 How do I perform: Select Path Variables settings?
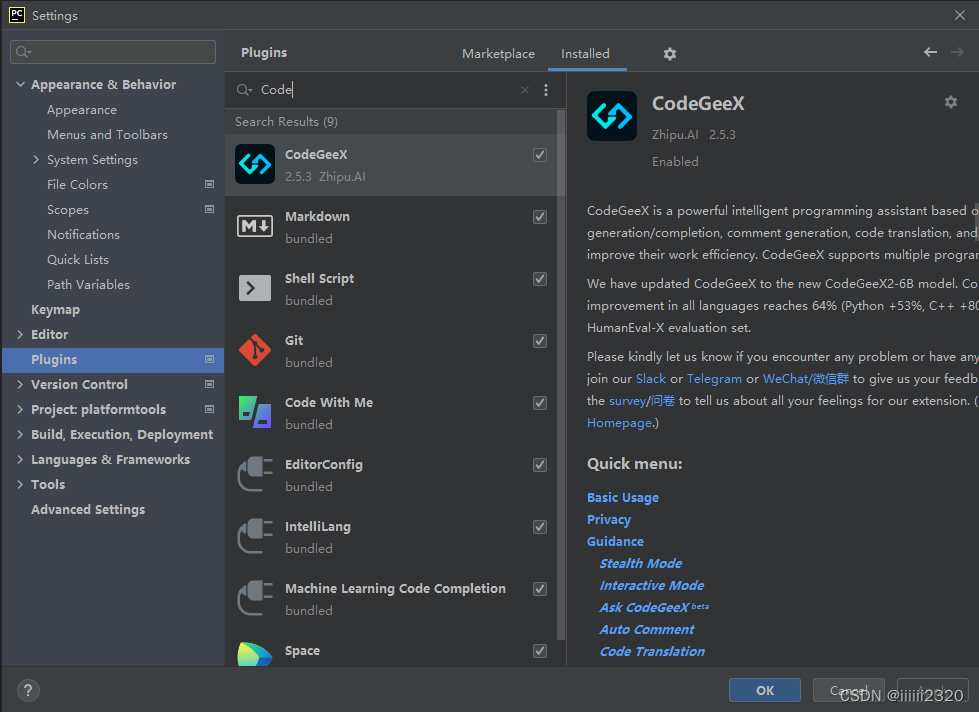click(x=88, y=284)
